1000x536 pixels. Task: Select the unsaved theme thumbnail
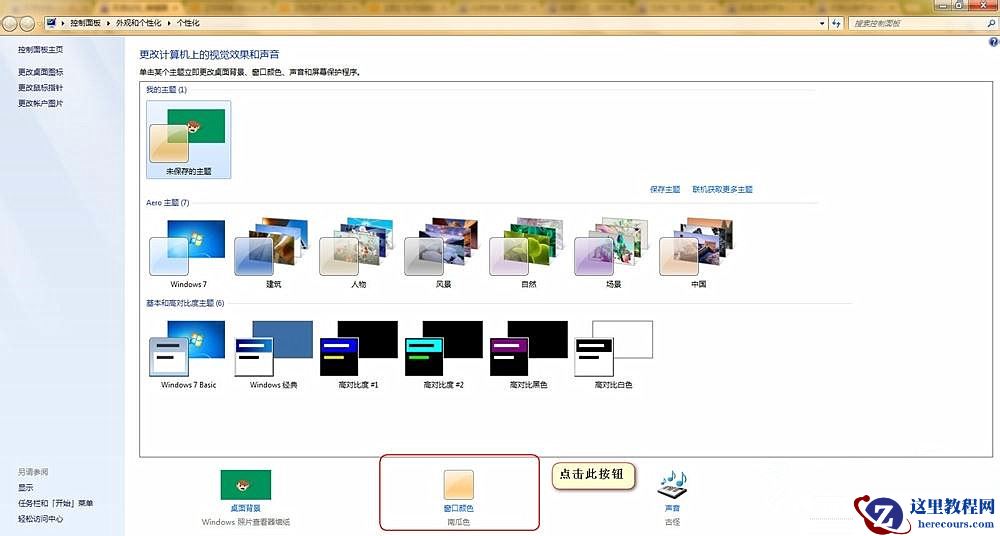188,139
